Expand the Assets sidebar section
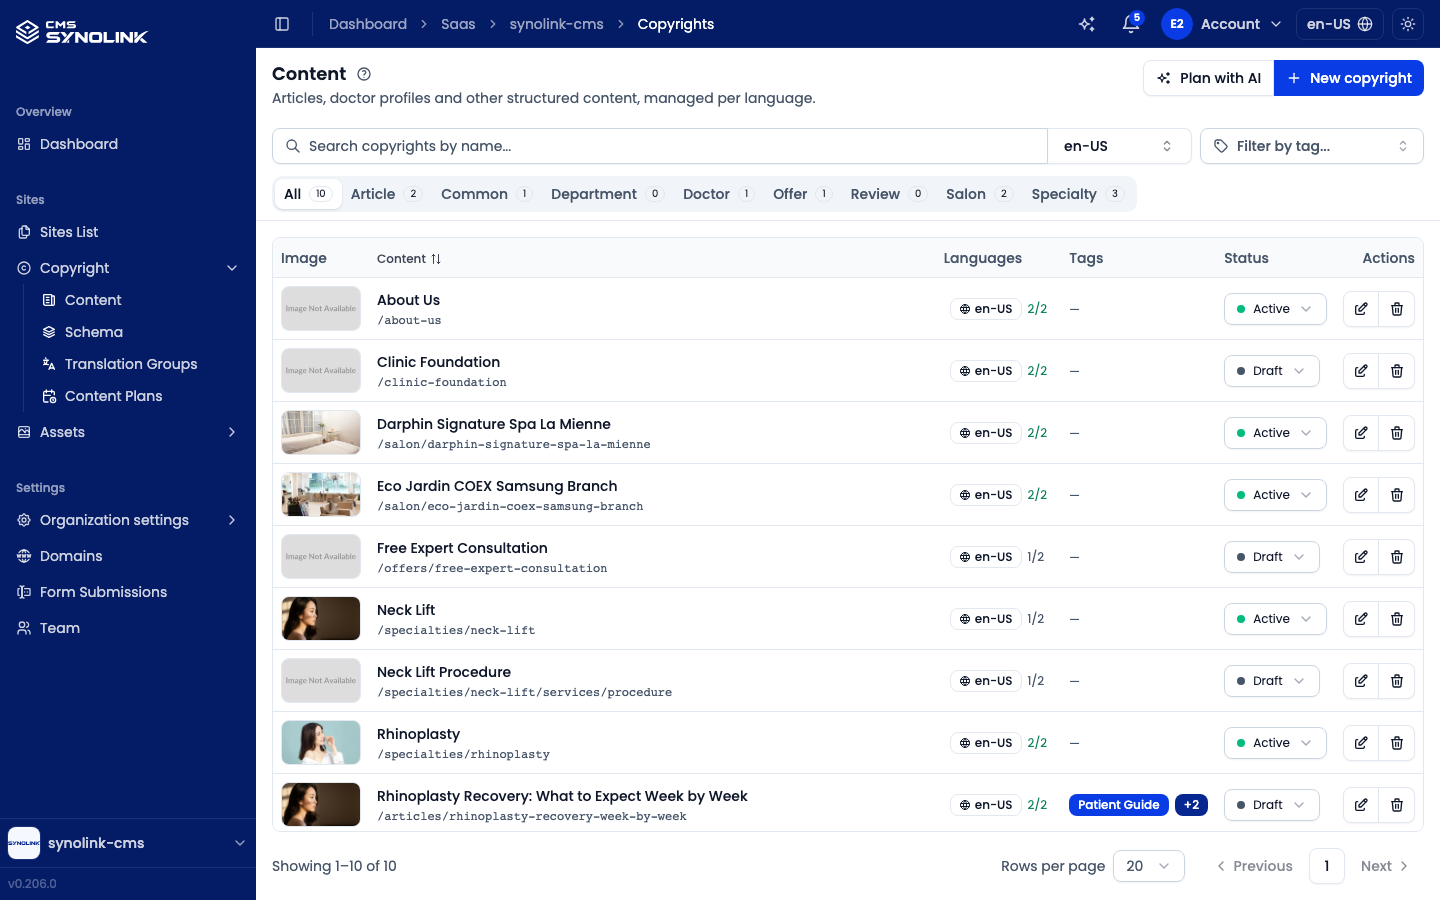Image resolution: width=1440 pixels, height=900 pixels. tap(128, 432)
